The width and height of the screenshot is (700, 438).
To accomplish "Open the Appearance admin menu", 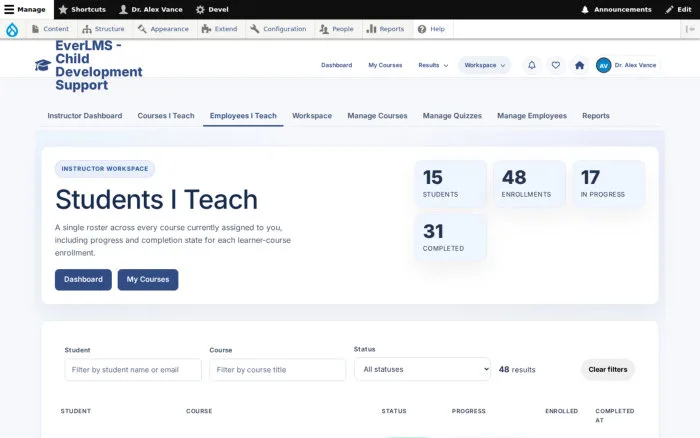I will (163, 29).
